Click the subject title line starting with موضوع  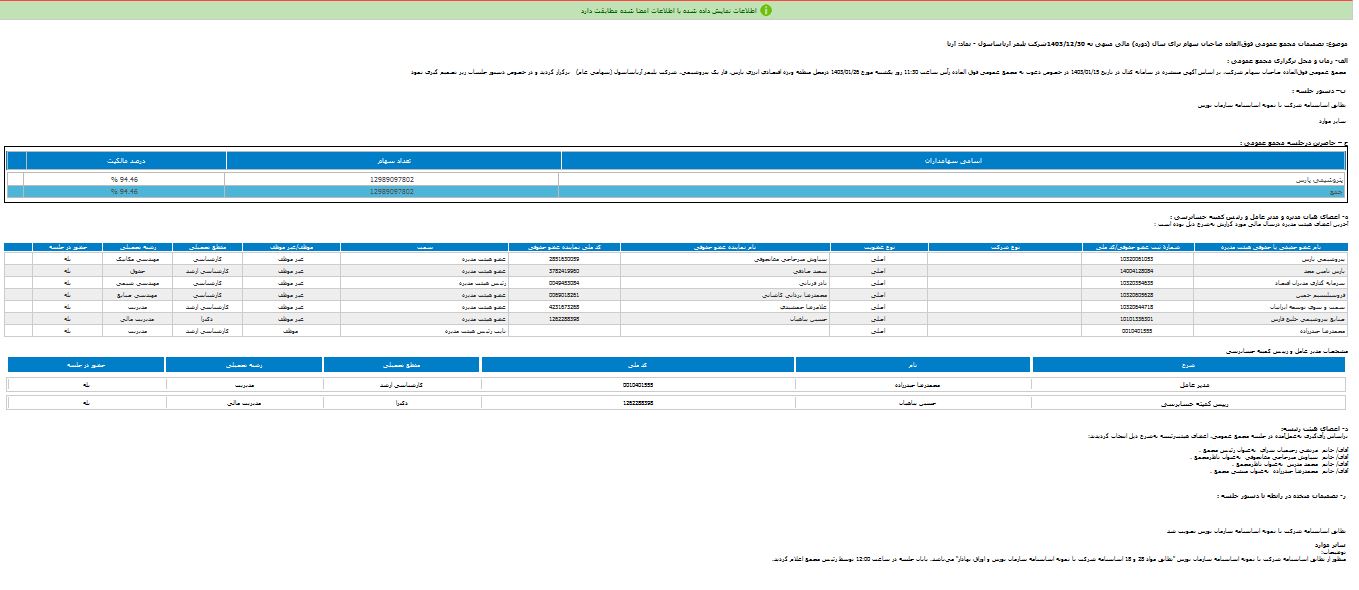tap(1130, 44)
